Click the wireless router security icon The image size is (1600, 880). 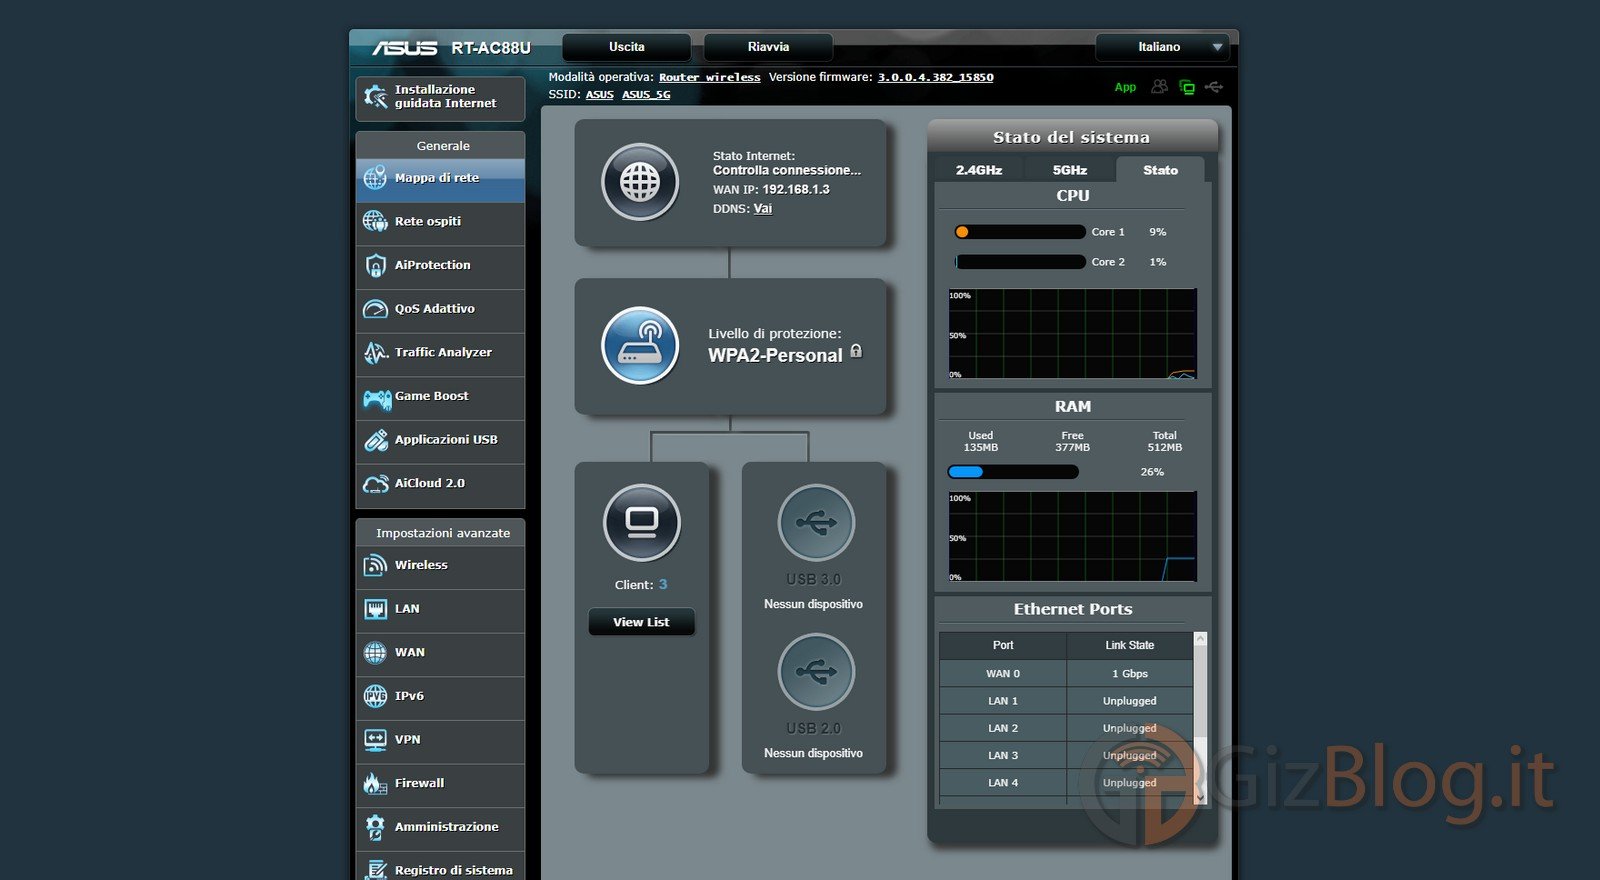[x=640, y=345]
